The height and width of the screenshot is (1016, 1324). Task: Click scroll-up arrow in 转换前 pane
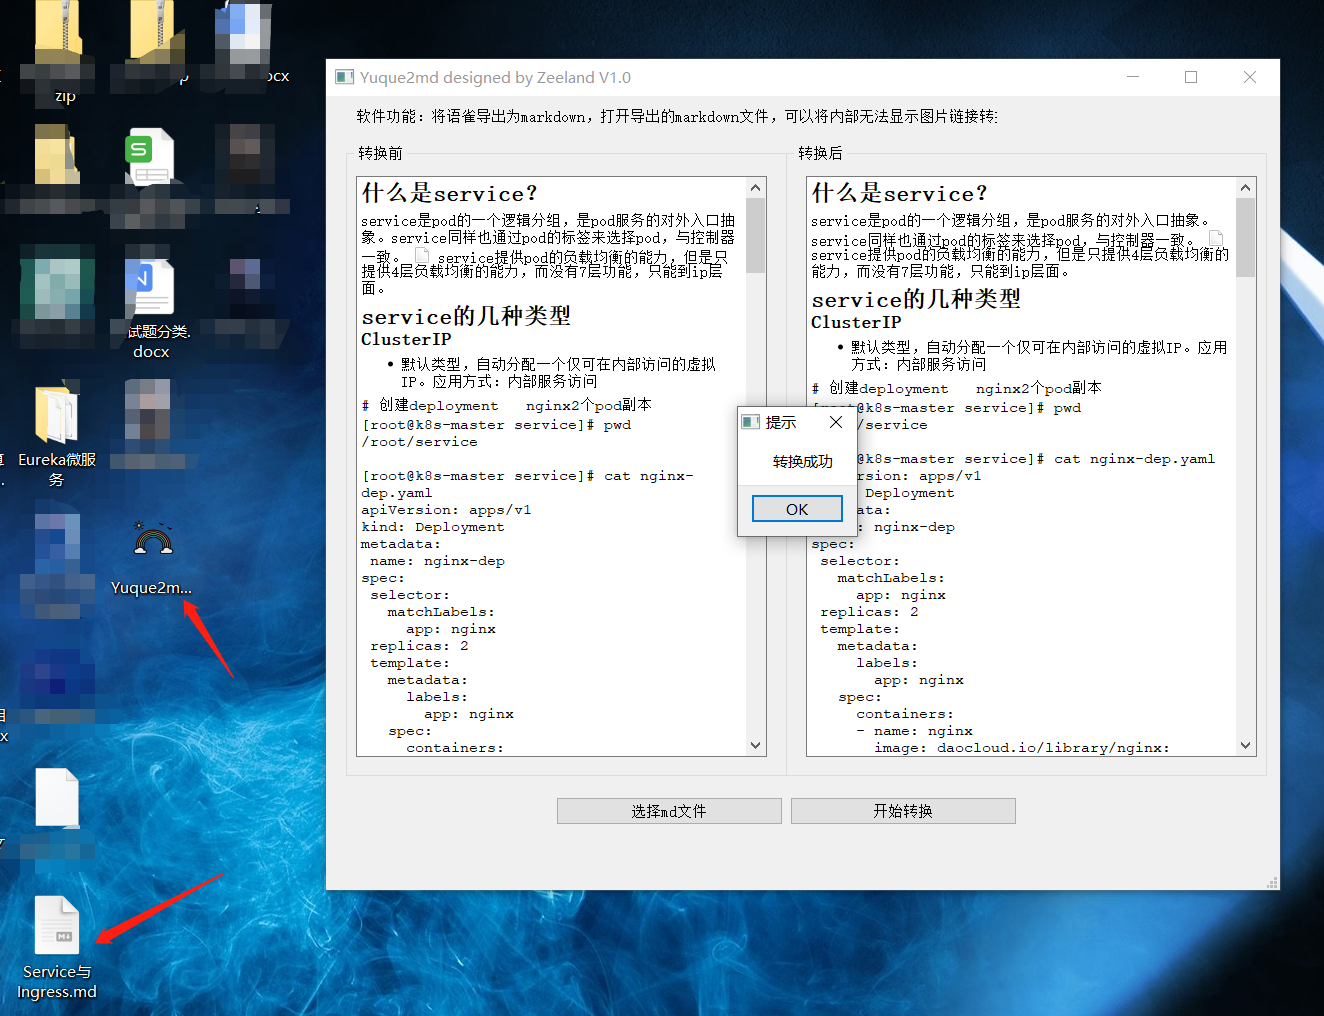click(756, 188)
